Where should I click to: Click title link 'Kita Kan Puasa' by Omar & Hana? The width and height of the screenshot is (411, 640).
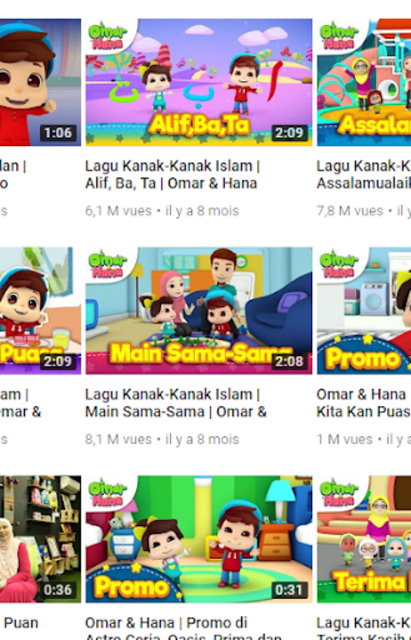(x=364, y=412)
